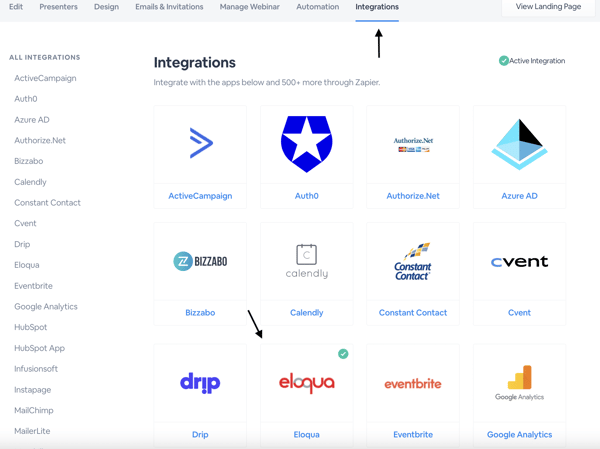Select Eventbrite in the sidebar list
The width and height of the screenshot is (600, 449).
tap(33, 286)
